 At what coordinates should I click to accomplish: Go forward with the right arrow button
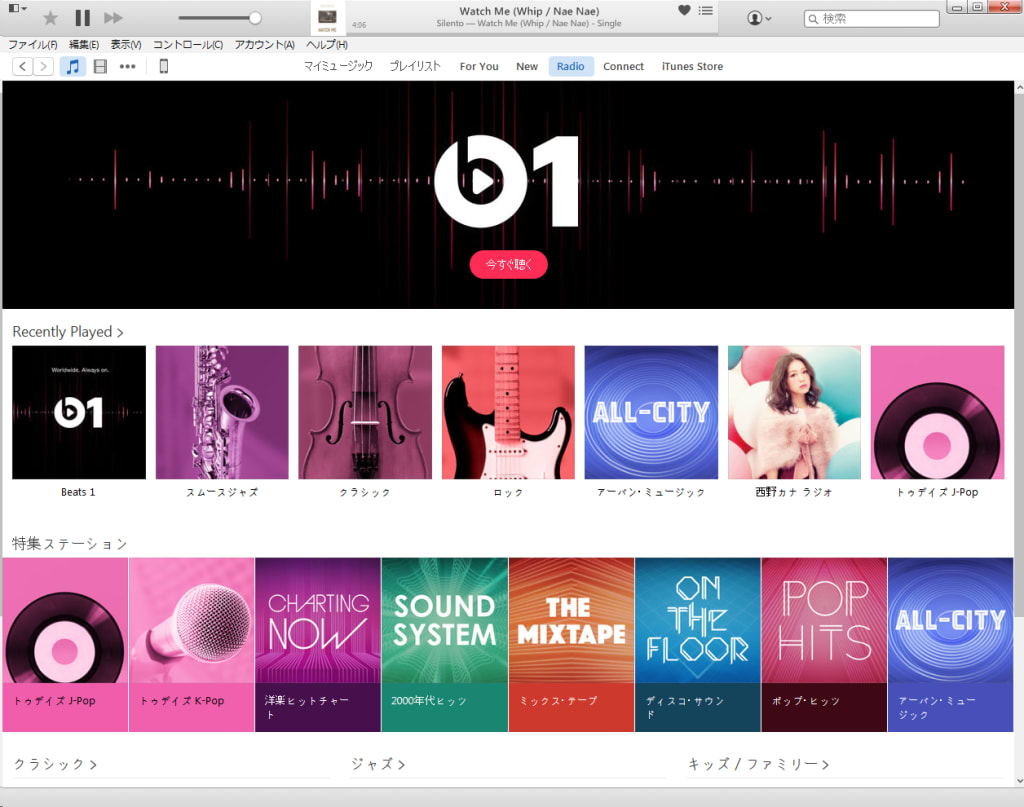[43, 66]
